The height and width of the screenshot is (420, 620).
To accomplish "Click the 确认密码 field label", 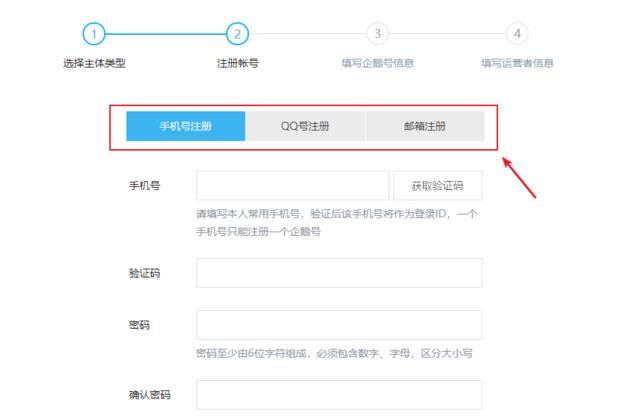I will pyautogui.click(x=149, y=395).
